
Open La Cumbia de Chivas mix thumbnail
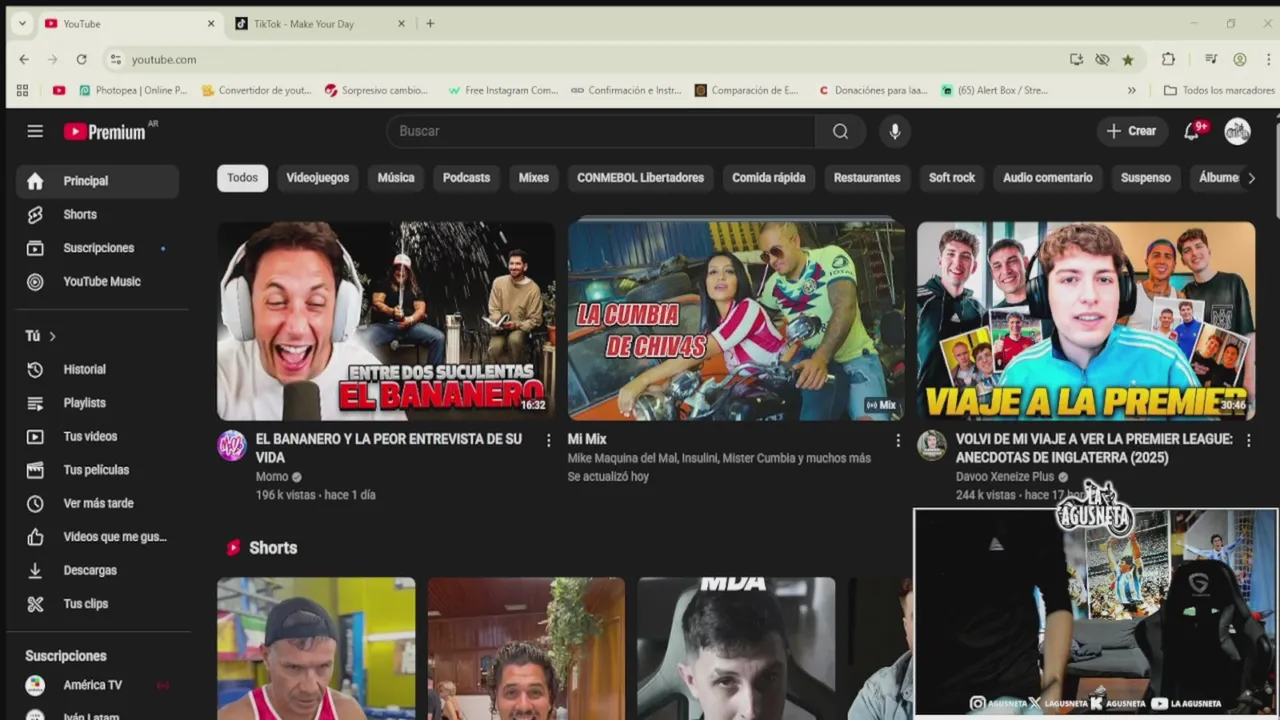(x=736, y=321)
